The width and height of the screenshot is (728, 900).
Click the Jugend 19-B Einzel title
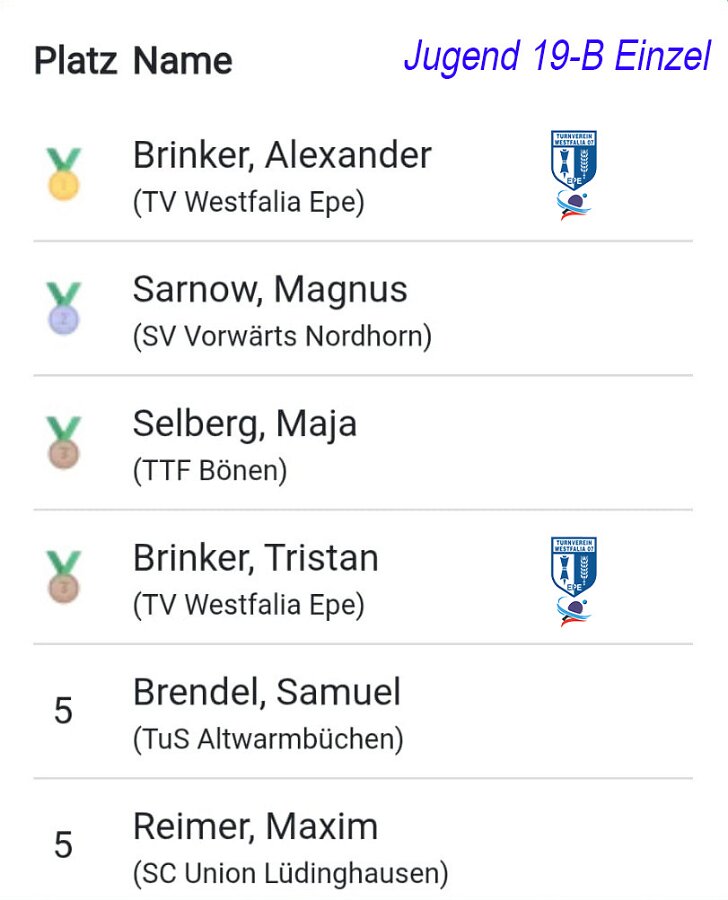557,57
